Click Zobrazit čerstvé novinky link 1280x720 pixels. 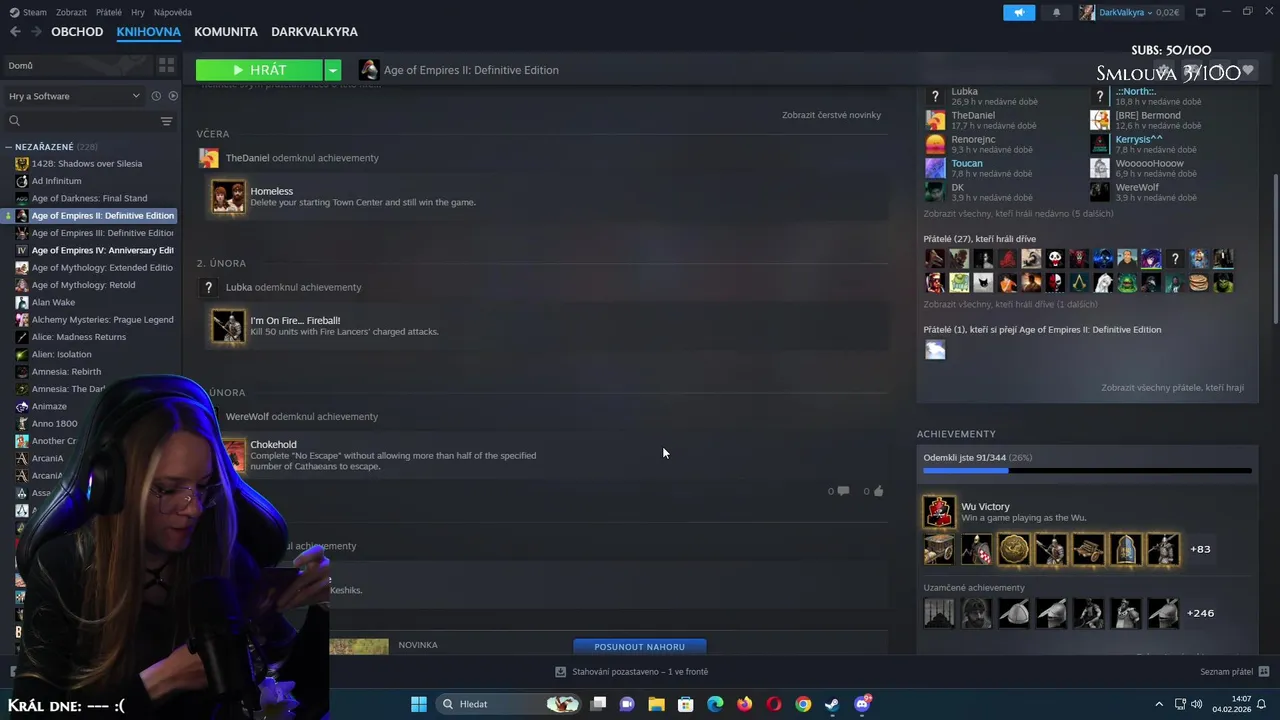pos(831,115)
